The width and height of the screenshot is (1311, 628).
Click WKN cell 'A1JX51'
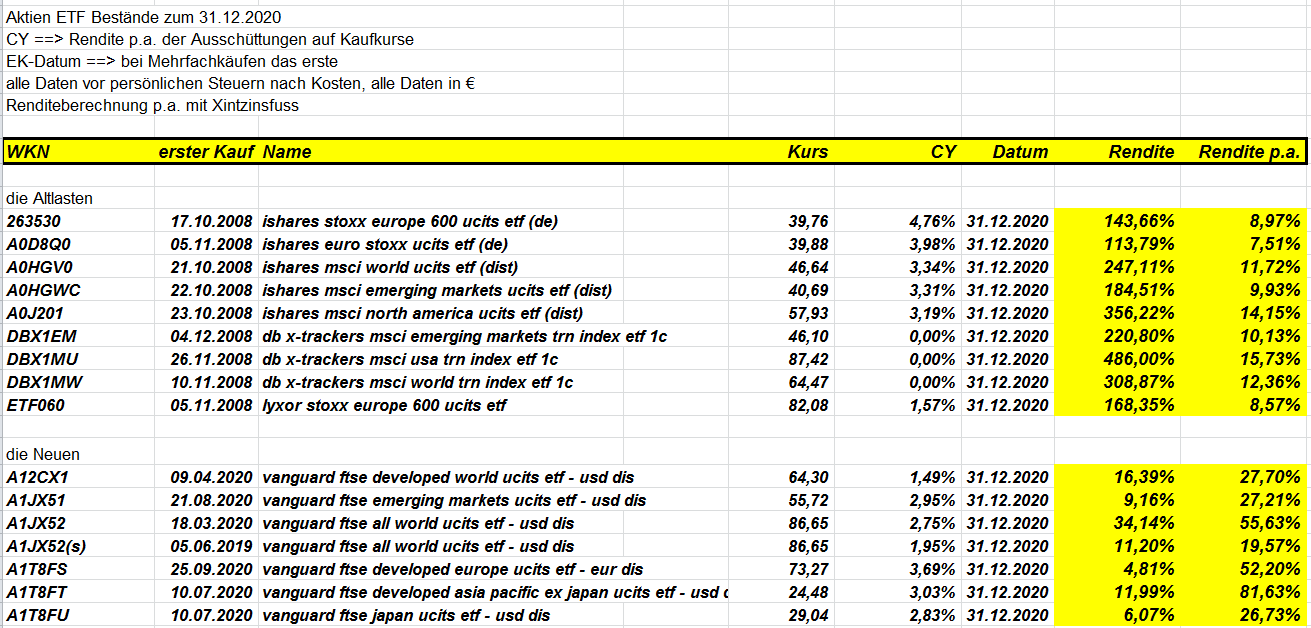click(x=37, y=501)
